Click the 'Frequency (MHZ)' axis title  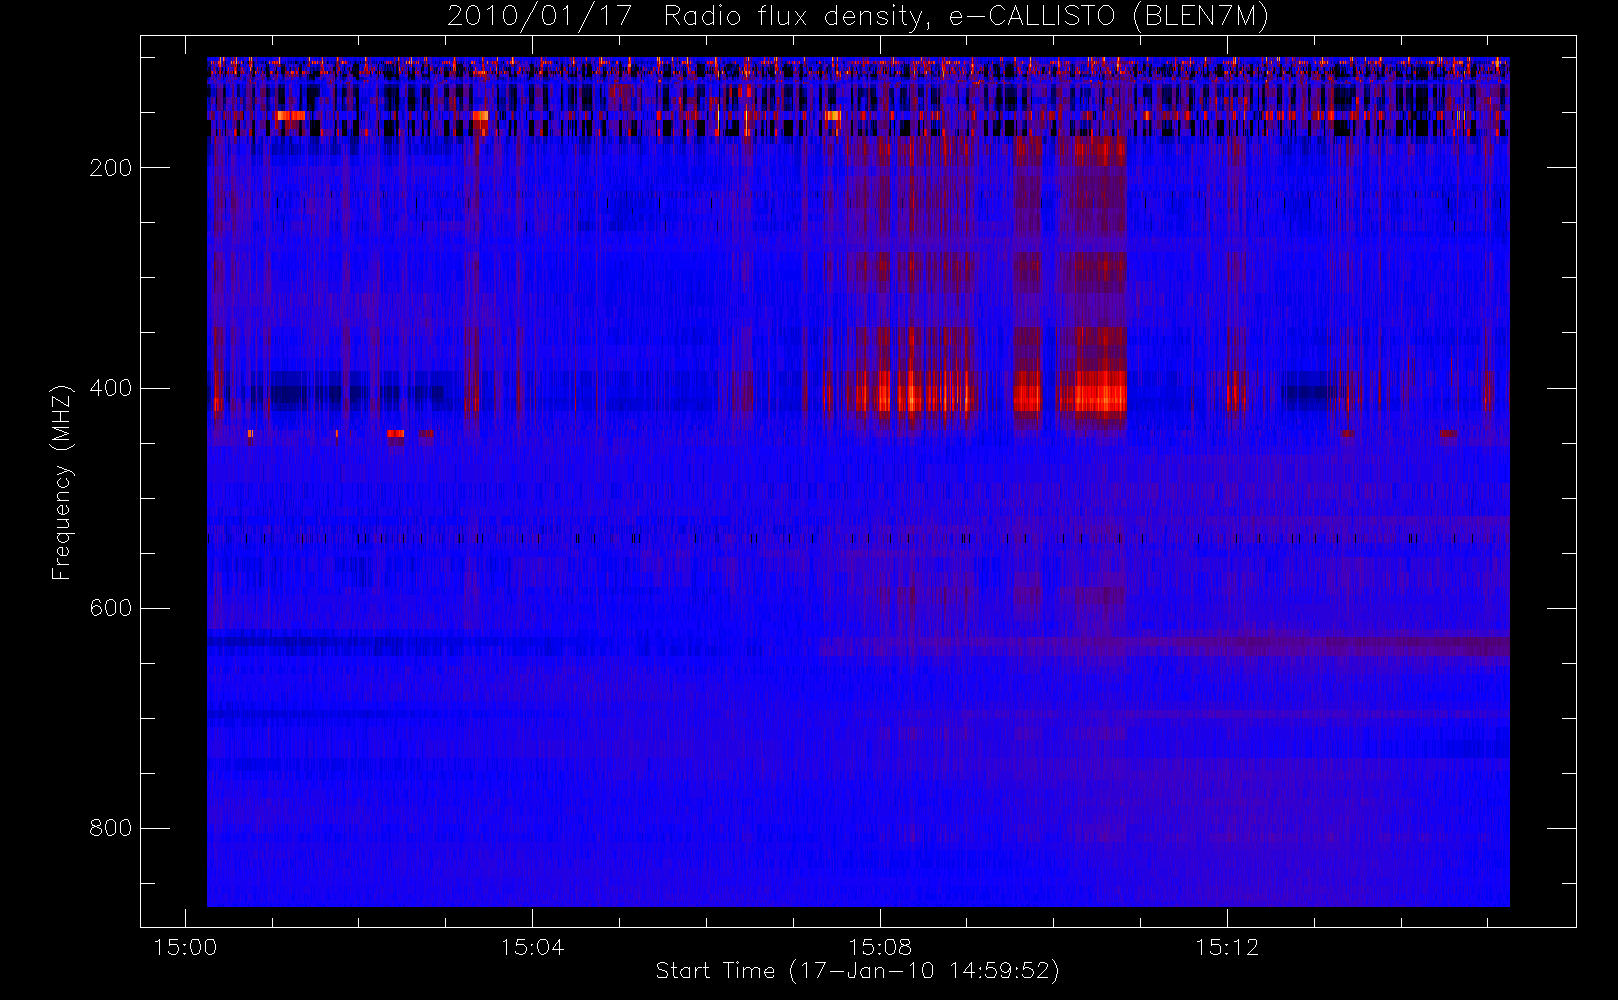coord(62,482)
